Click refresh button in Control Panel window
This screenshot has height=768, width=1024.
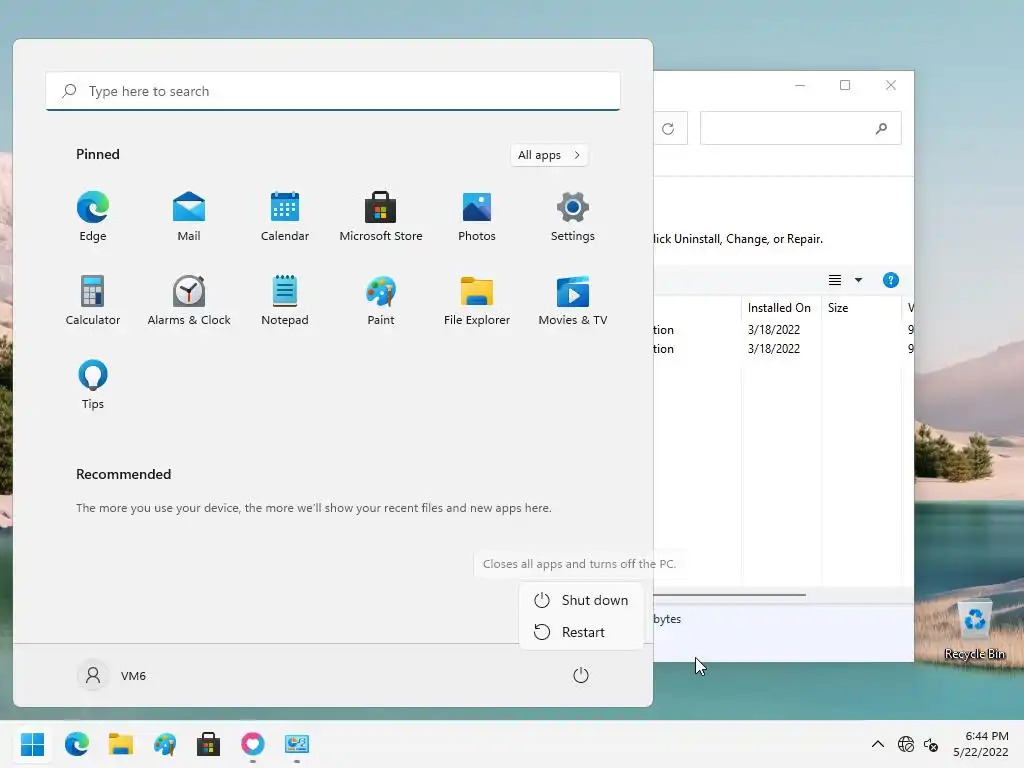pyautogui.click(x=668, y=129)
